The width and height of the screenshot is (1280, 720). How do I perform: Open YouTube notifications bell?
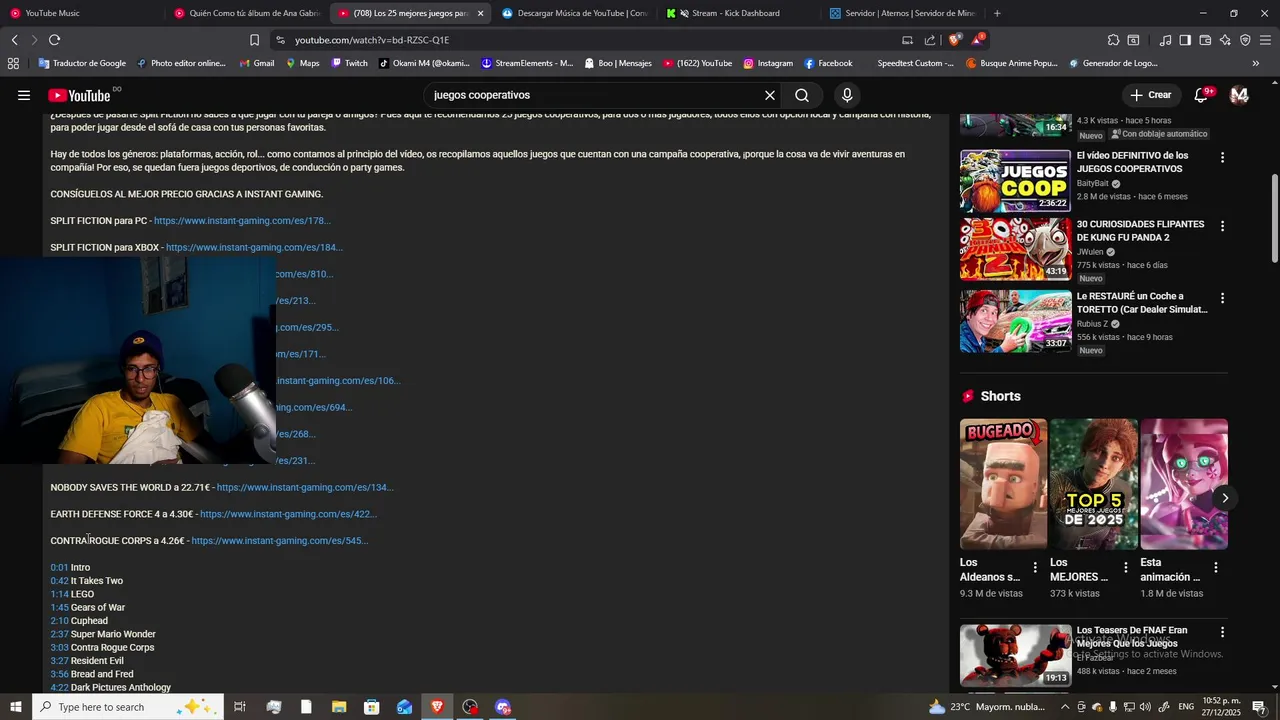1201,95
